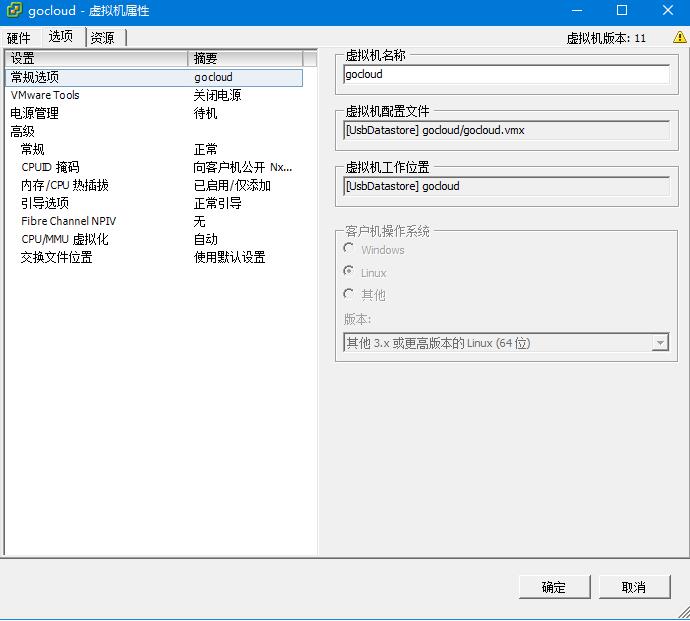This screenshot has width=690, height=621.
Task: Select the Linux radio button
Action: pos(349,272)
